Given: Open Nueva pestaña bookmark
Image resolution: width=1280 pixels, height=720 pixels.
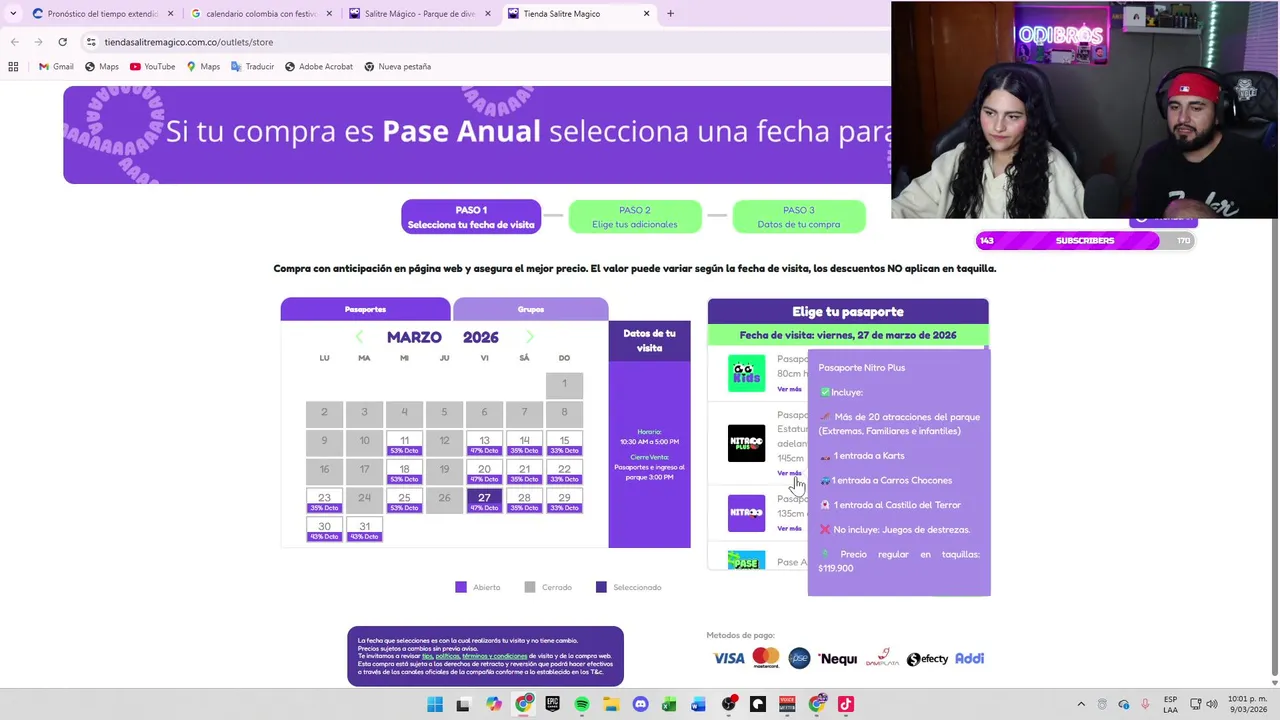Looking at the screenshot, I should click(397, 67).
